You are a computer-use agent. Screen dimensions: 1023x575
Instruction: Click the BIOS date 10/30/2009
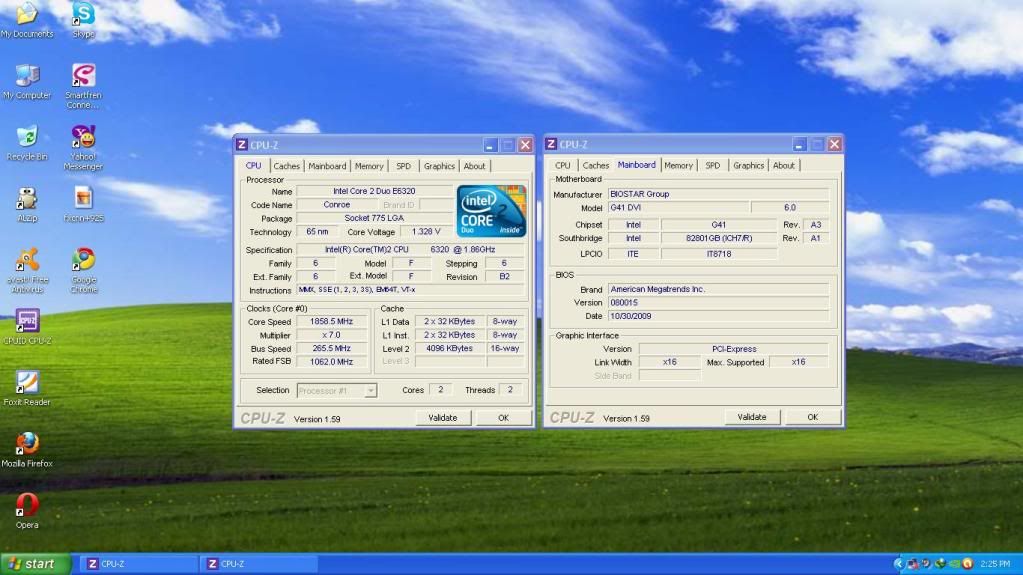pos(718,316)
